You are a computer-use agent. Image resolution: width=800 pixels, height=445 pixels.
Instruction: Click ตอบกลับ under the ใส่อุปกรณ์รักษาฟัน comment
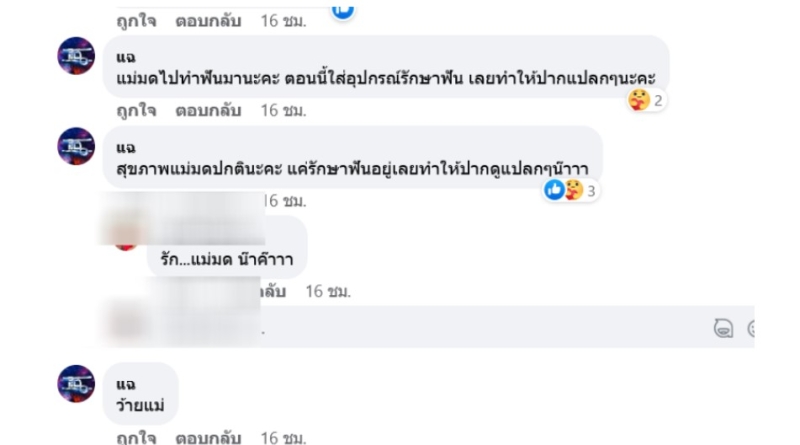point(208,111)
